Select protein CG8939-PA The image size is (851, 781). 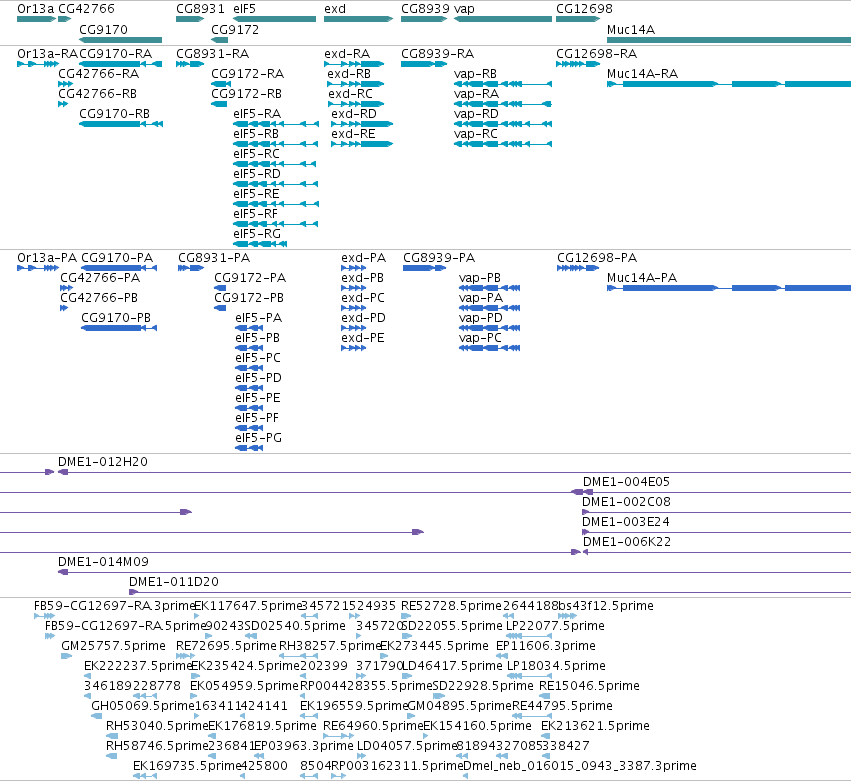click(424, 268)
